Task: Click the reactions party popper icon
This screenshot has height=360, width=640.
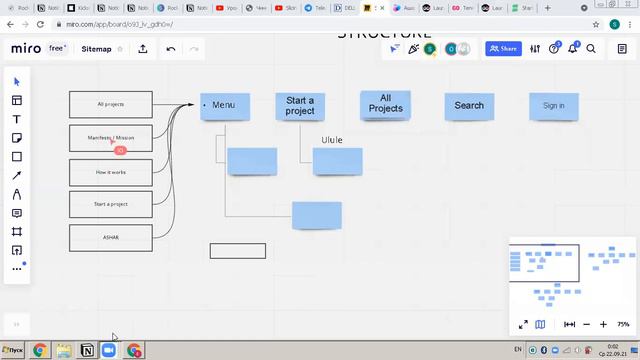Action: (x=413, y=49)
